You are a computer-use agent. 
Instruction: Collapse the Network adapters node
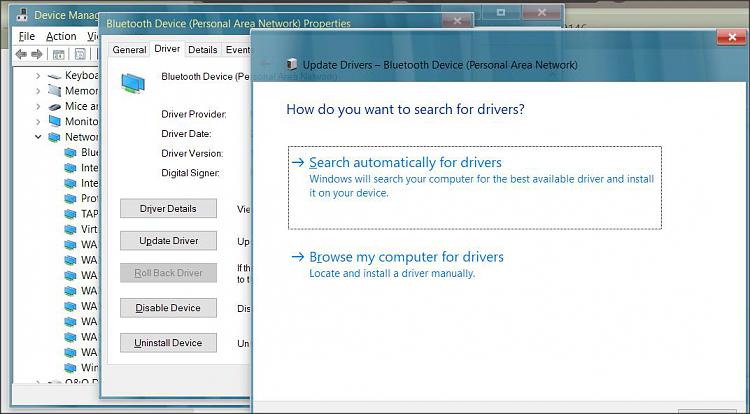pyautogui.click(x=38, y=137)
